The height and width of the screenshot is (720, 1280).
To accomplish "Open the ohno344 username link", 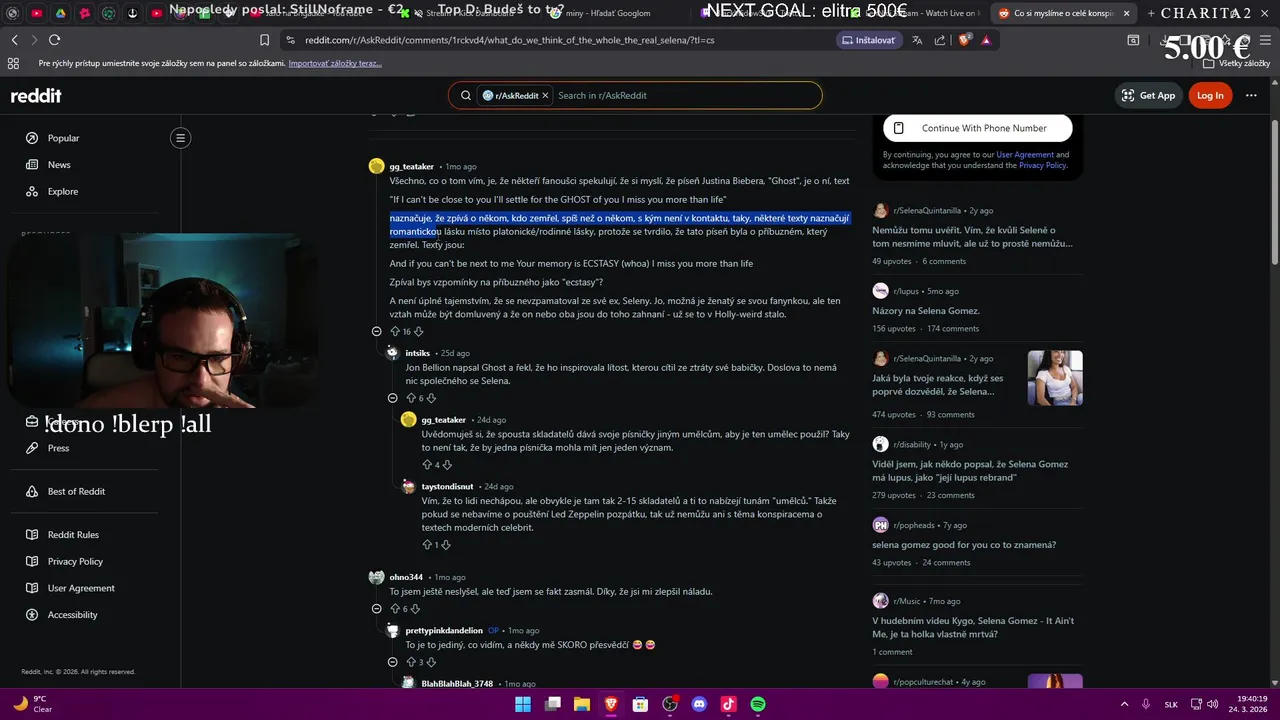I will 406,577.
